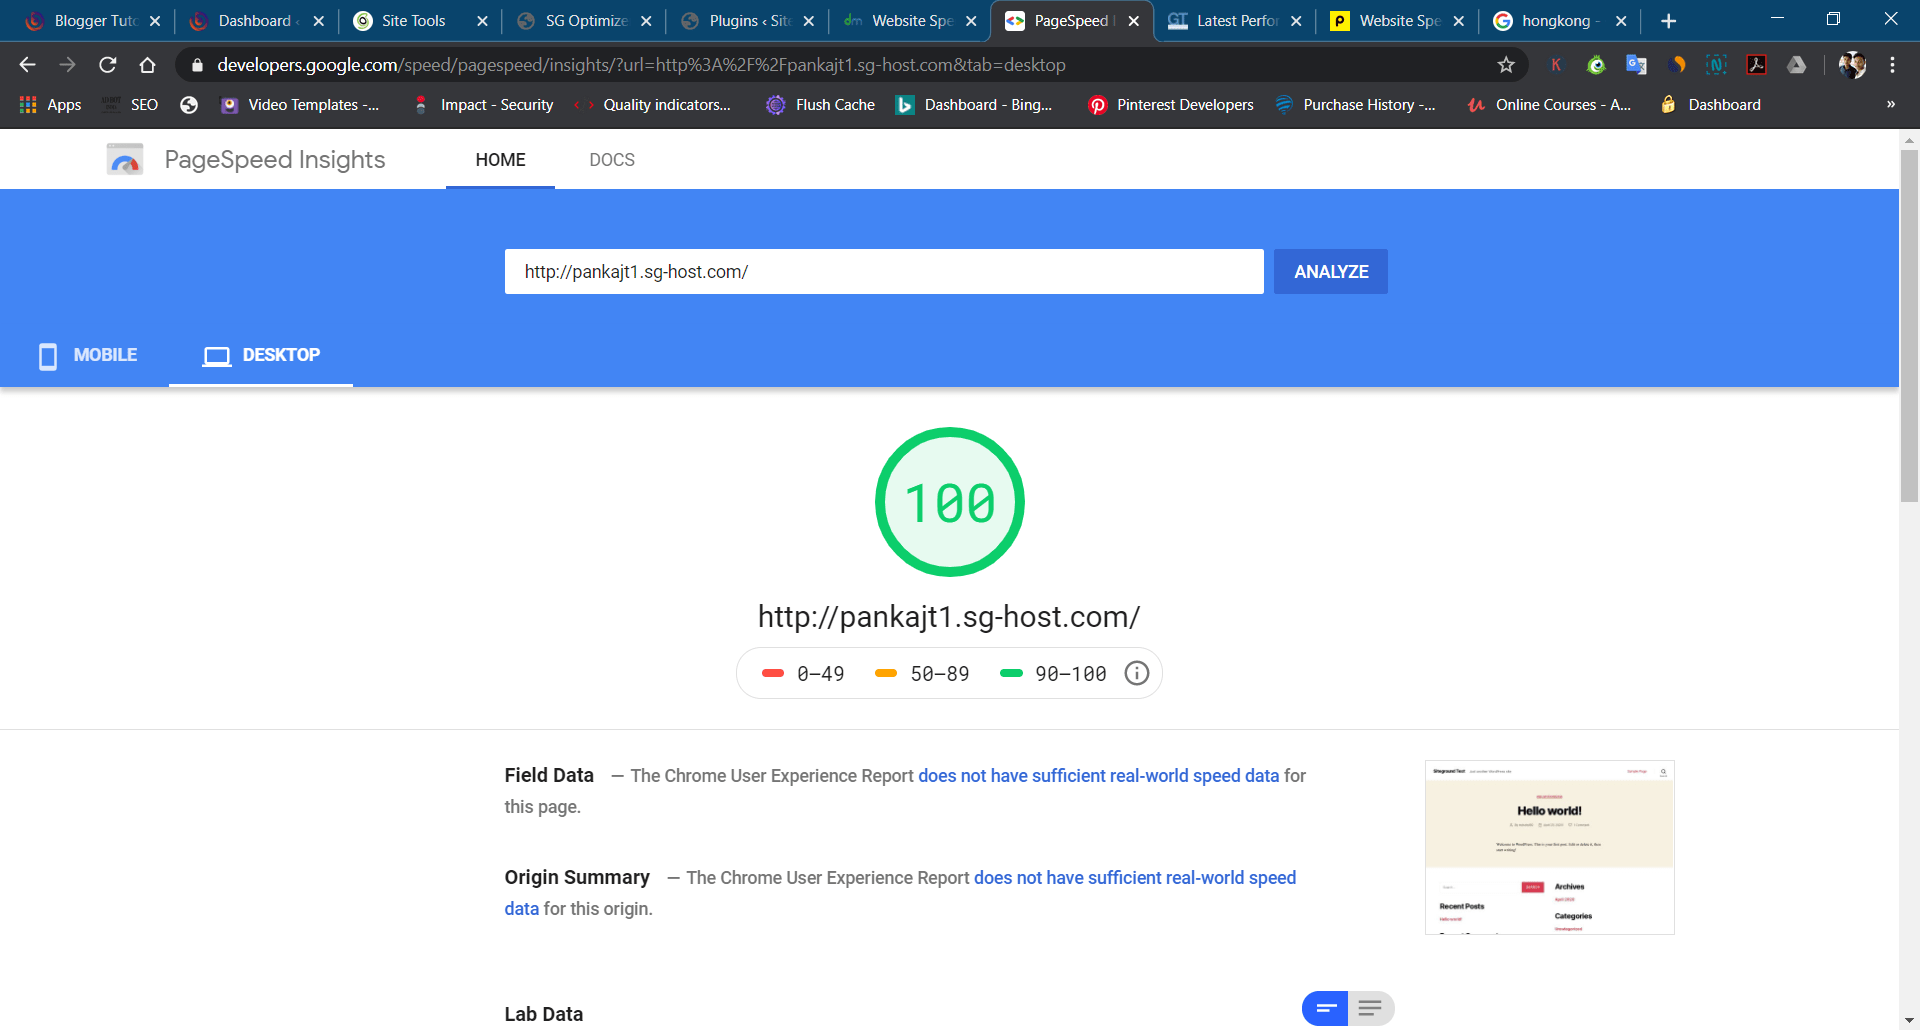The height and width of the screenshot is (1030, 1920).
Task: Bookmark this page with the star icon
Action: click(1506, 65)
